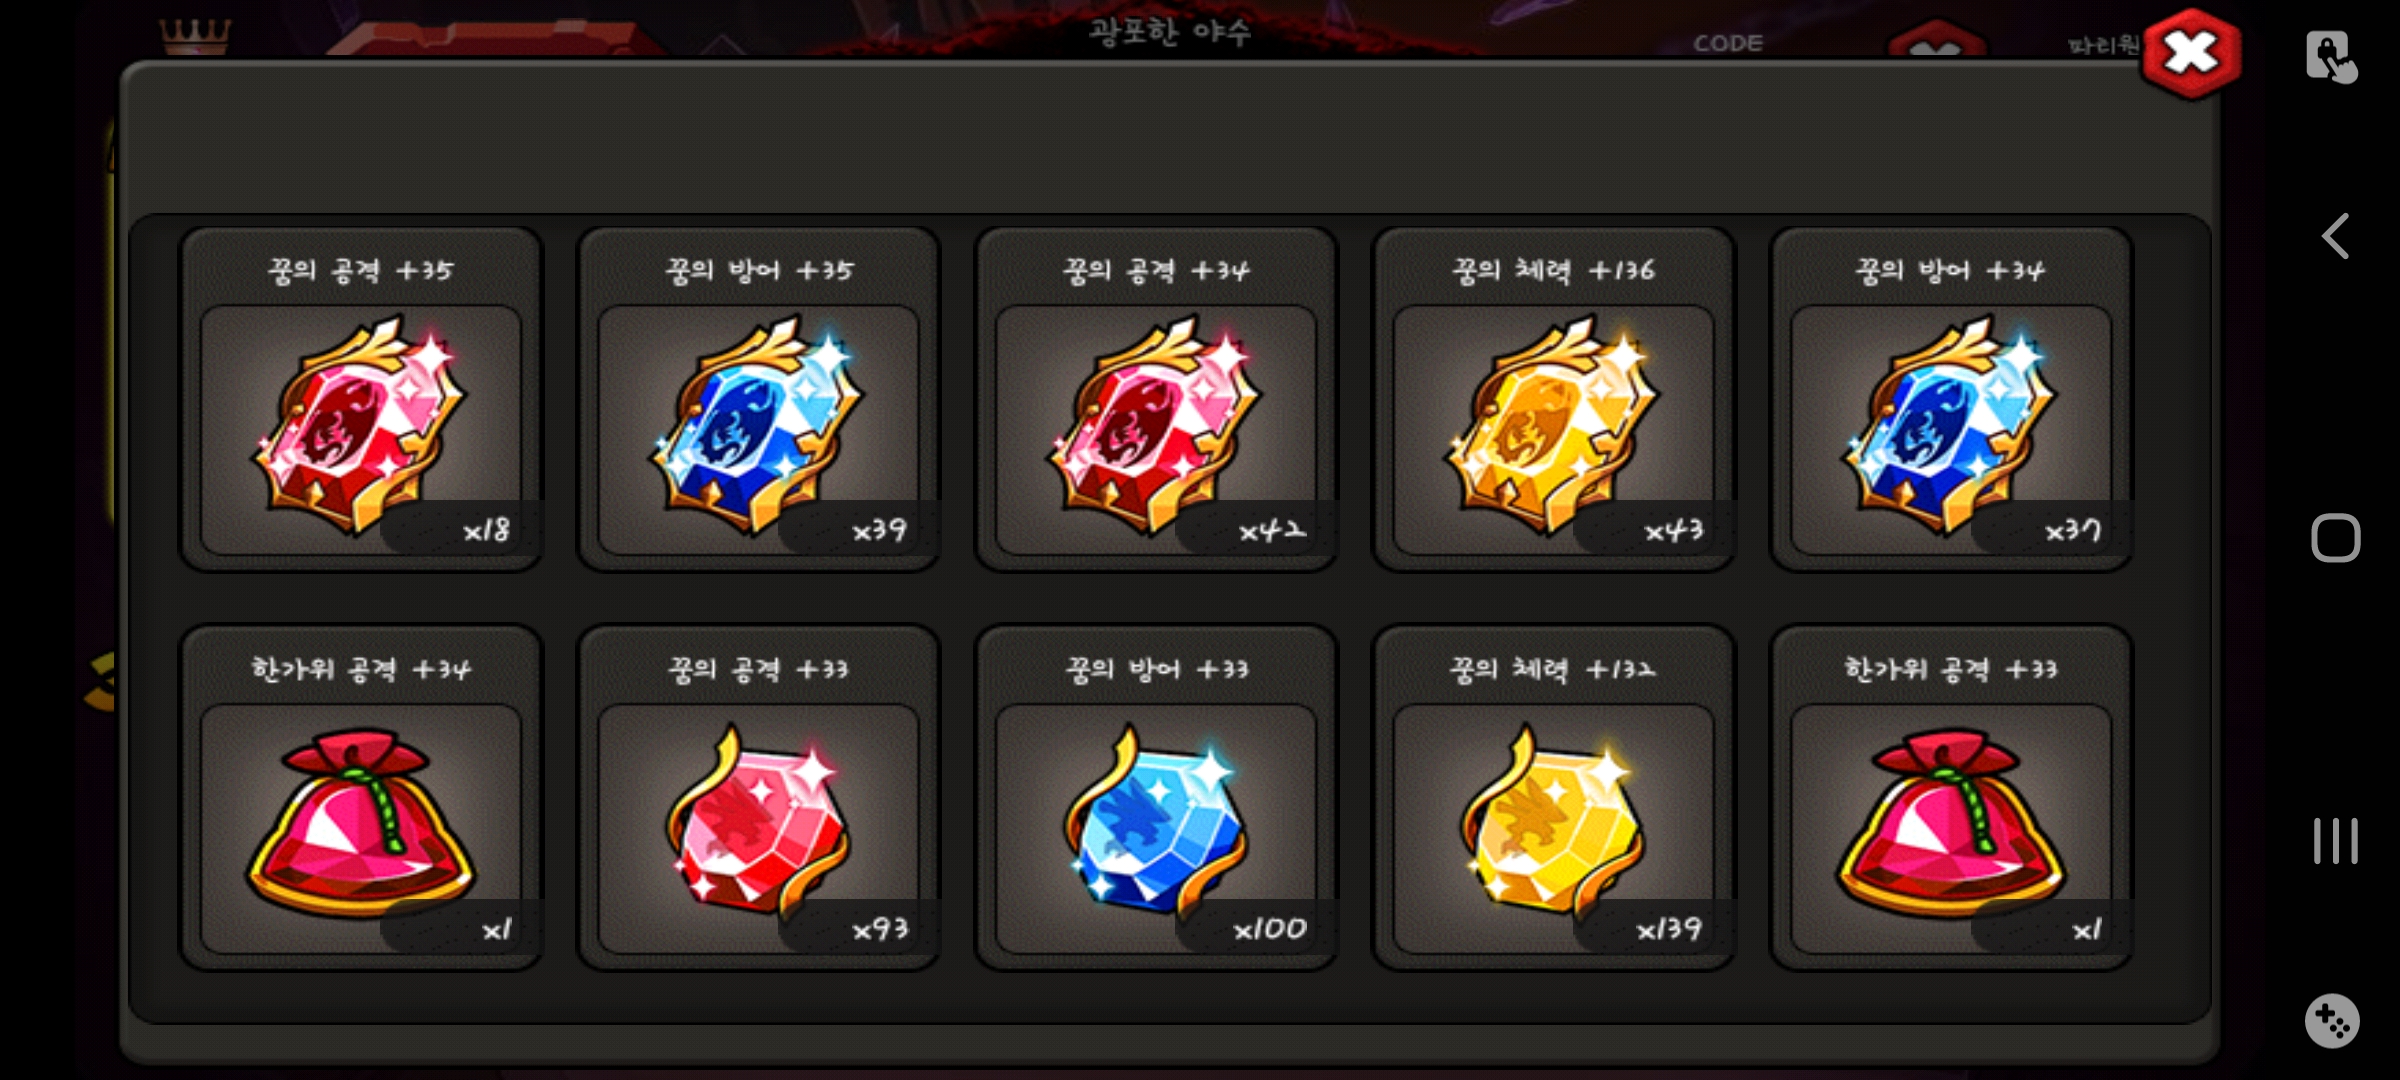
Task: Close the rune inventory popup
Action: pyautogui.click(x=2190, y=54)
